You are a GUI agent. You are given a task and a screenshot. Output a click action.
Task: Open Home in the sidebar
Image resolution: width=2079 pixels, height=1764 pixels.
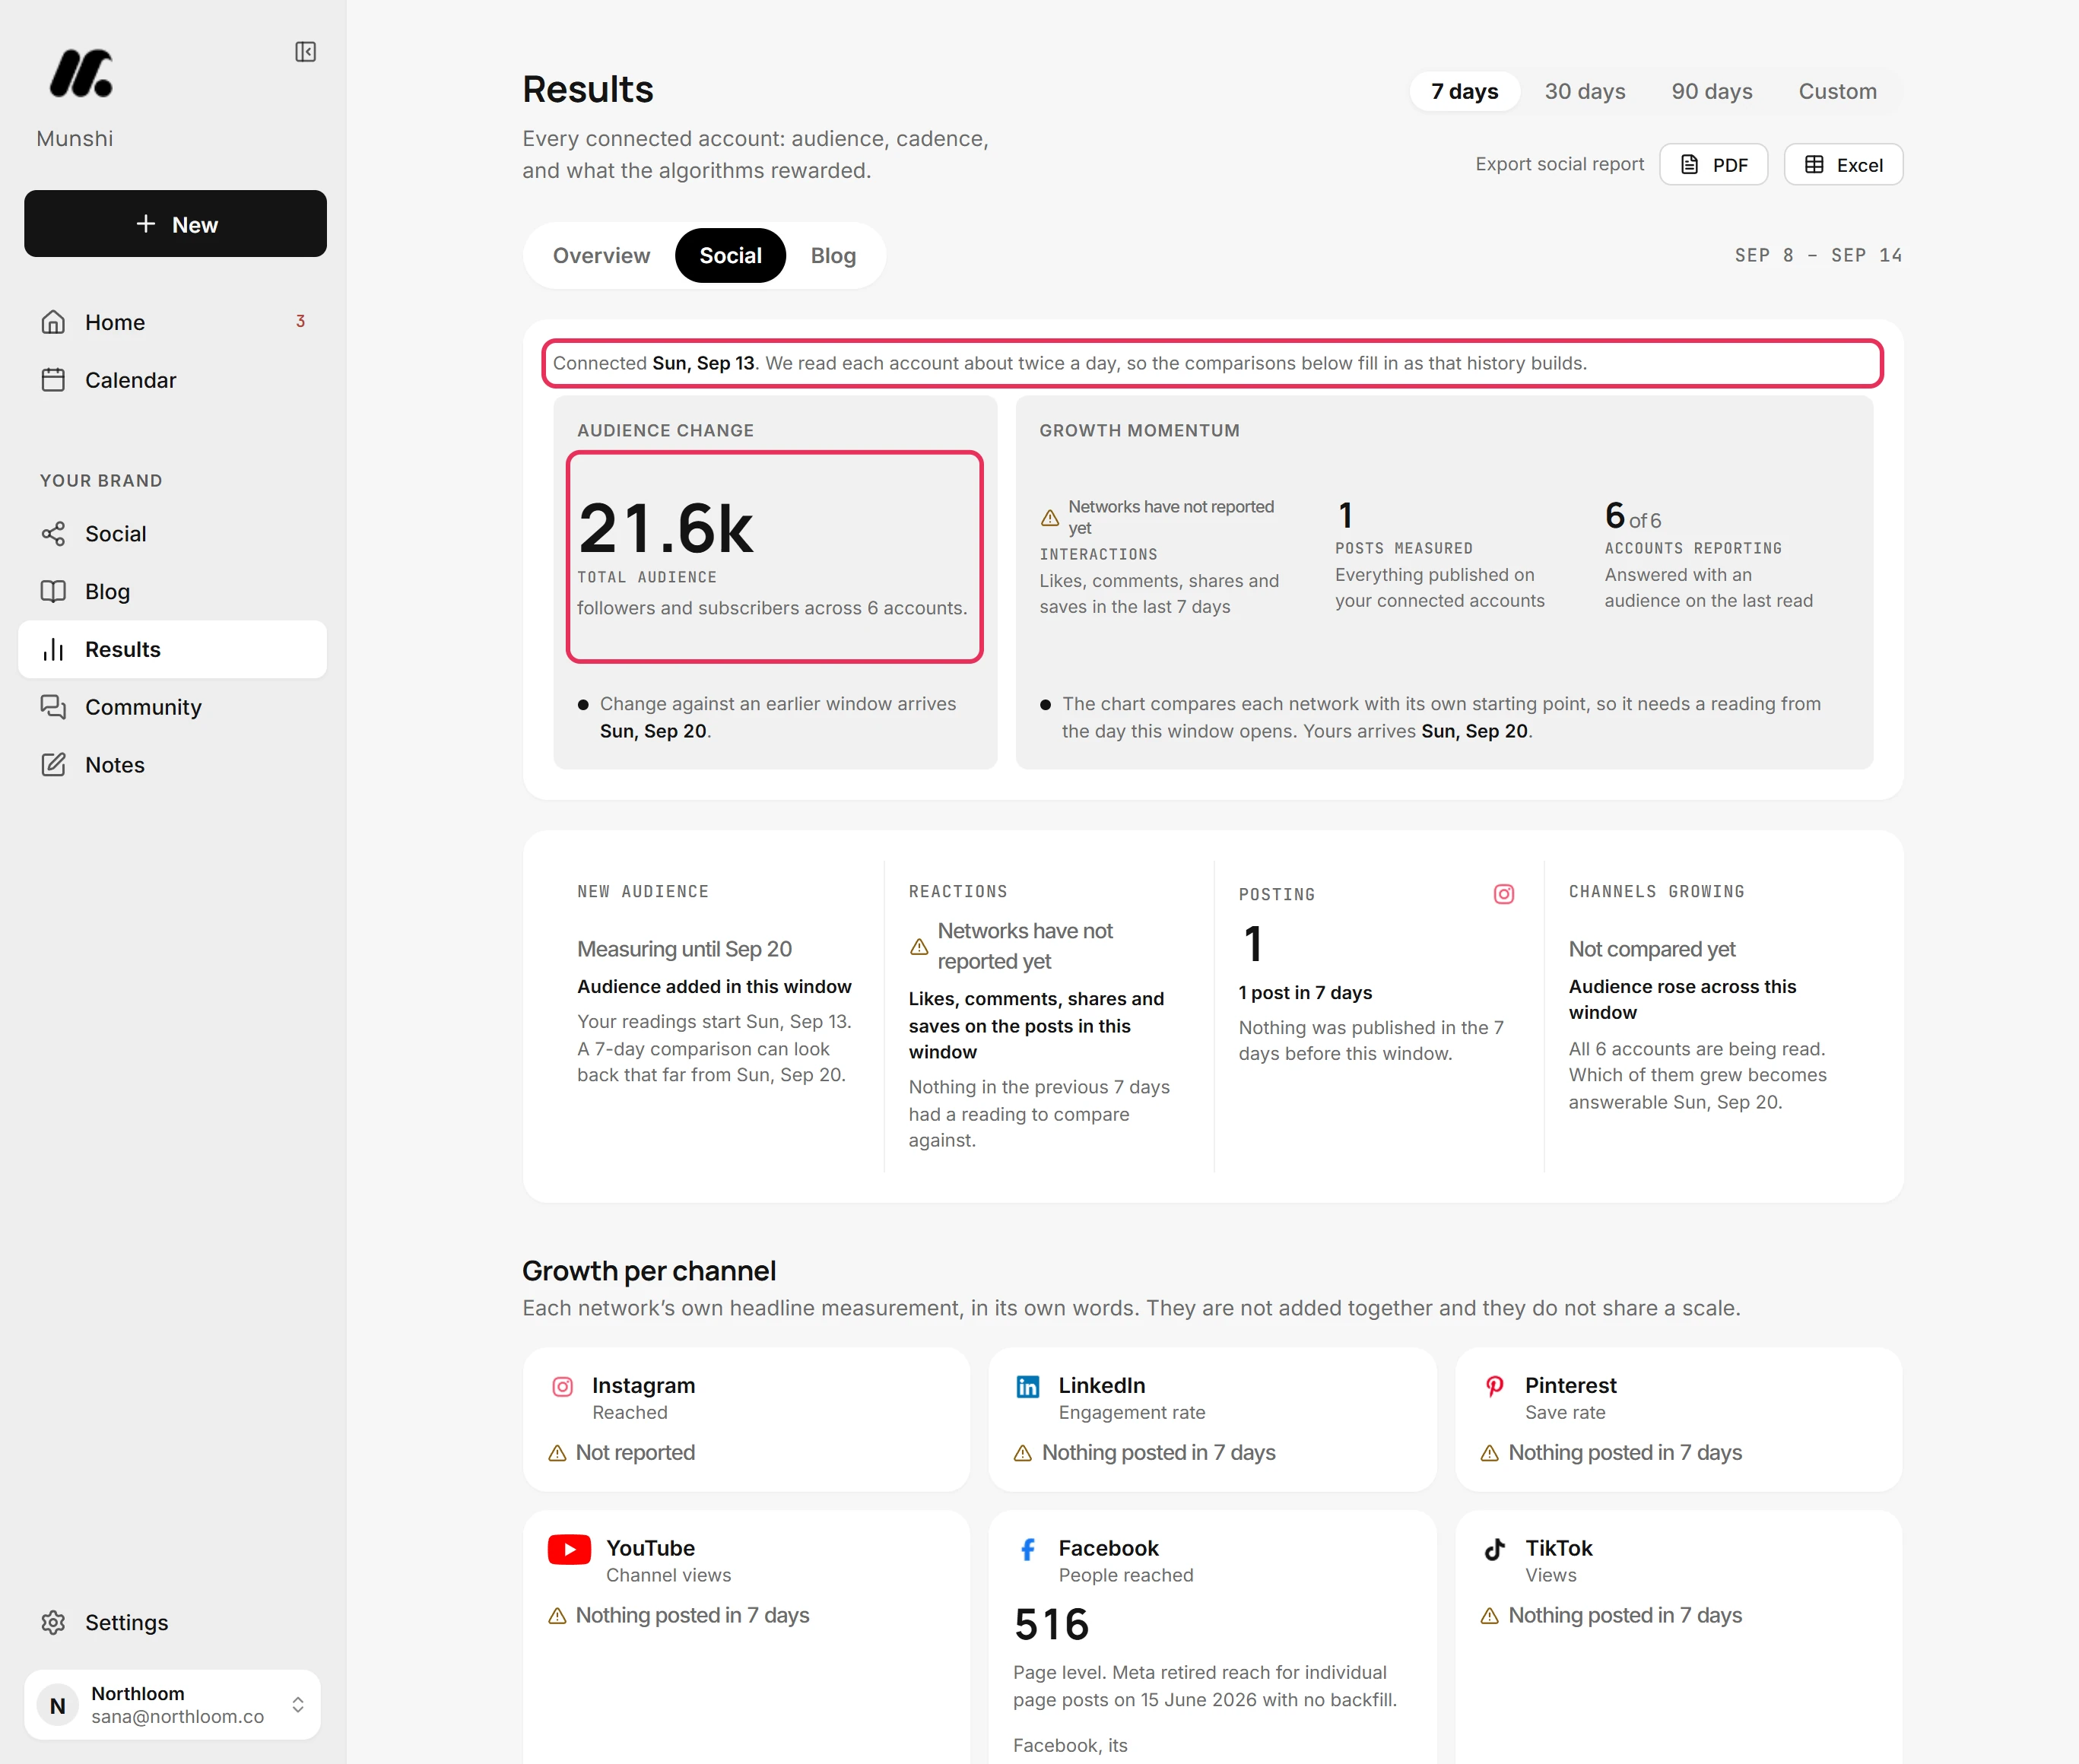tap(172, 322)
